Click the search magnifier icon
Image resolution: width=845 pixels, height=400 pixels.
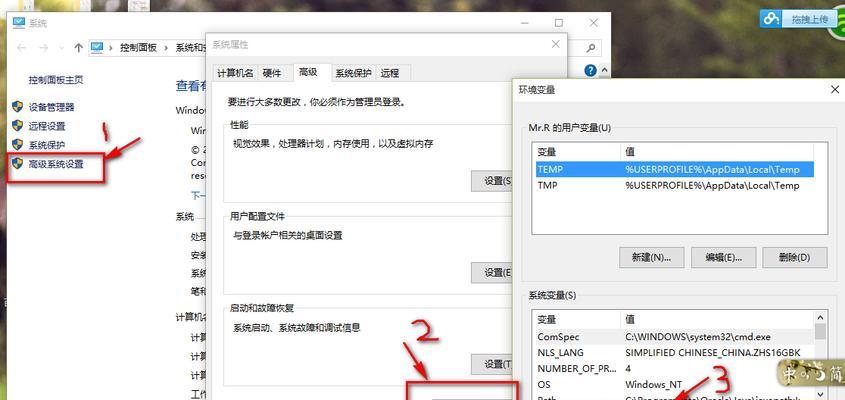coord(591,47)
